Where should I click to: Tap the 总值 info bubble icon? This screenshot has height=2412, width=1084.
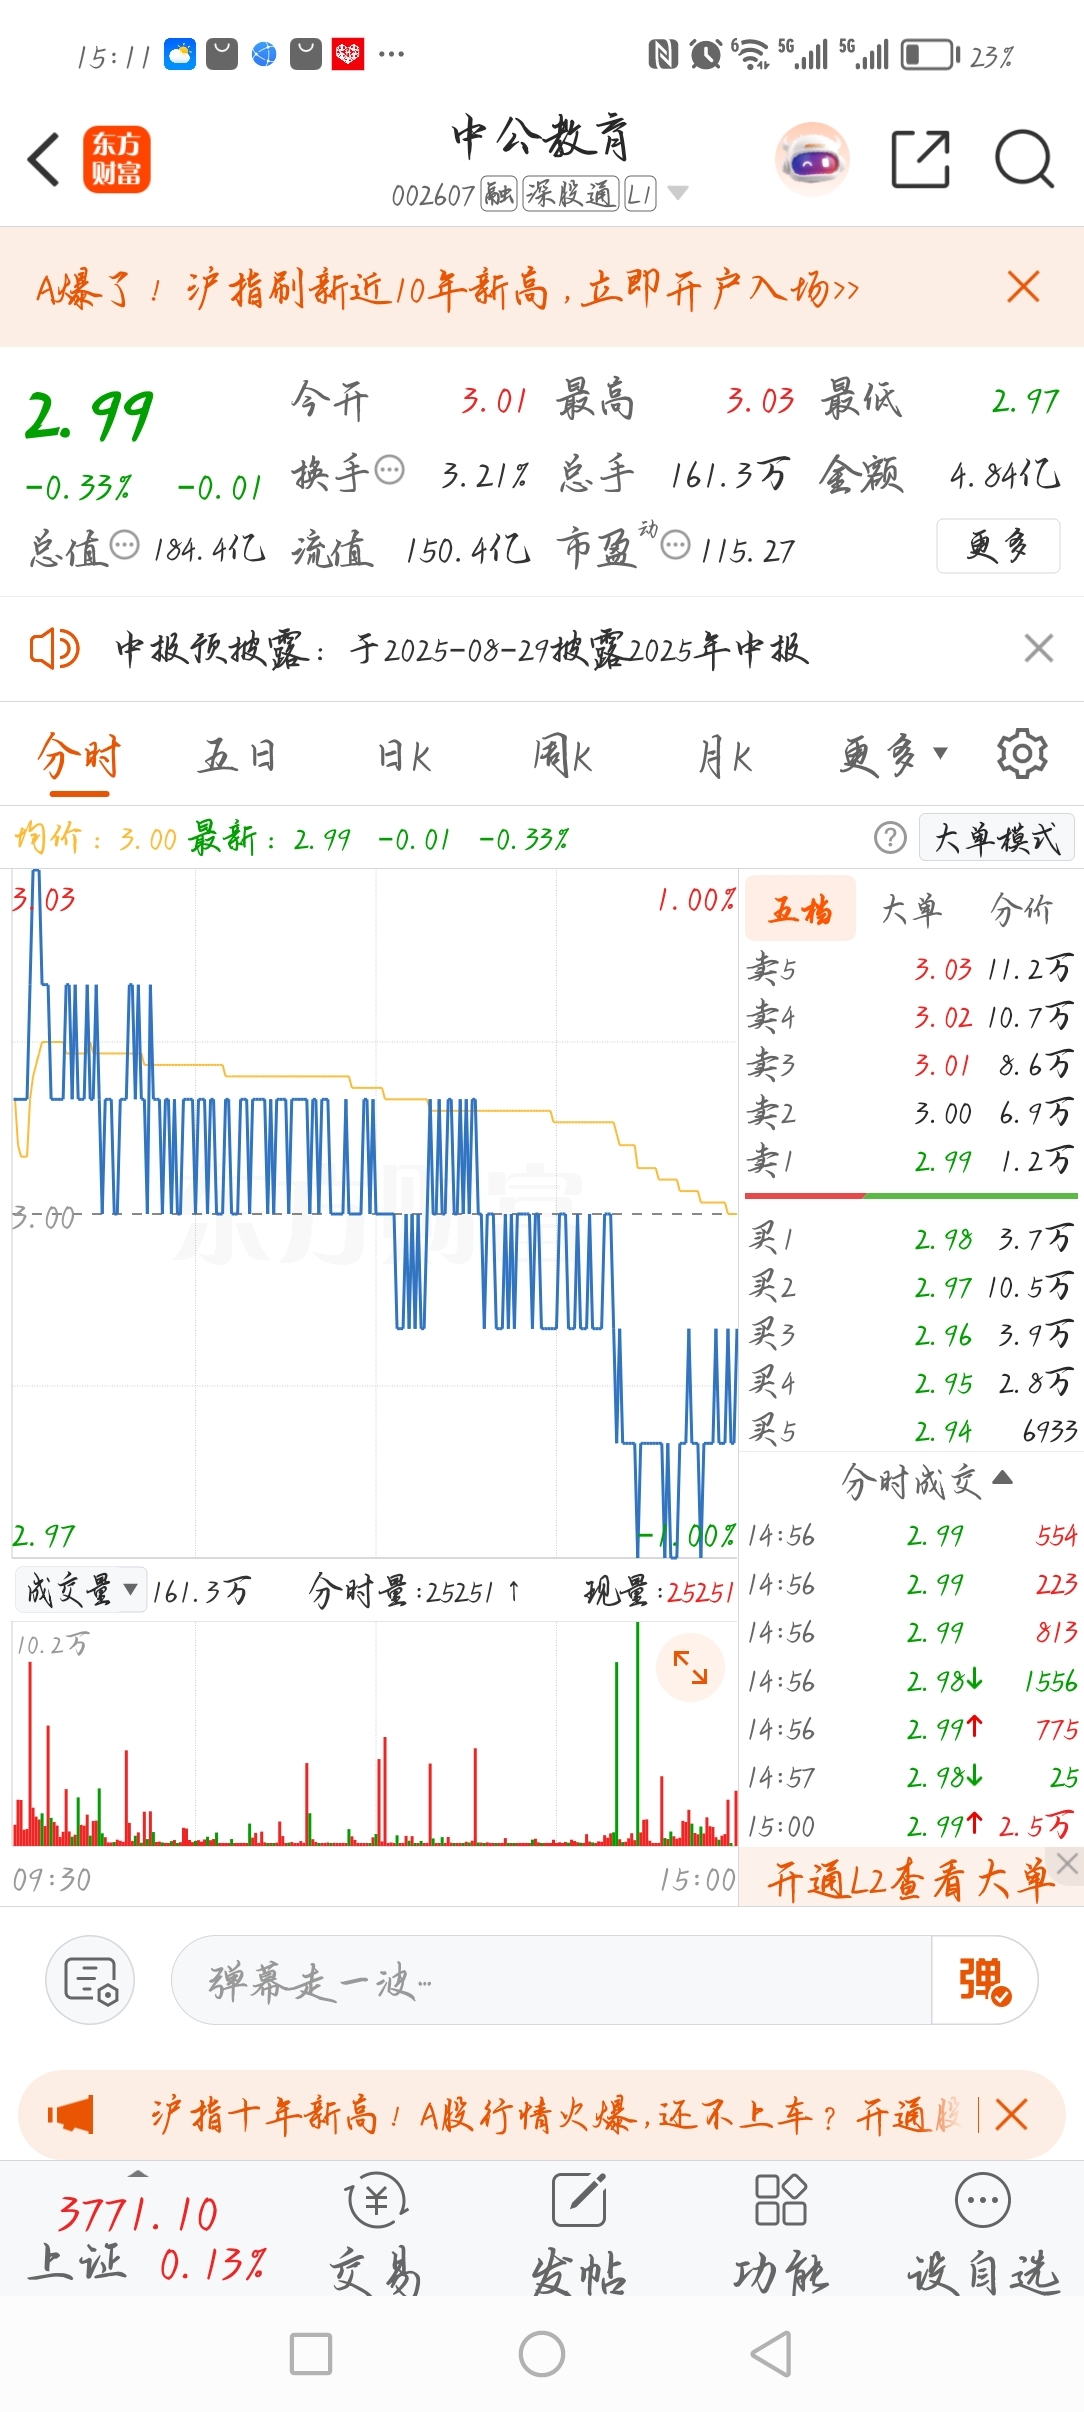[124, 545]
